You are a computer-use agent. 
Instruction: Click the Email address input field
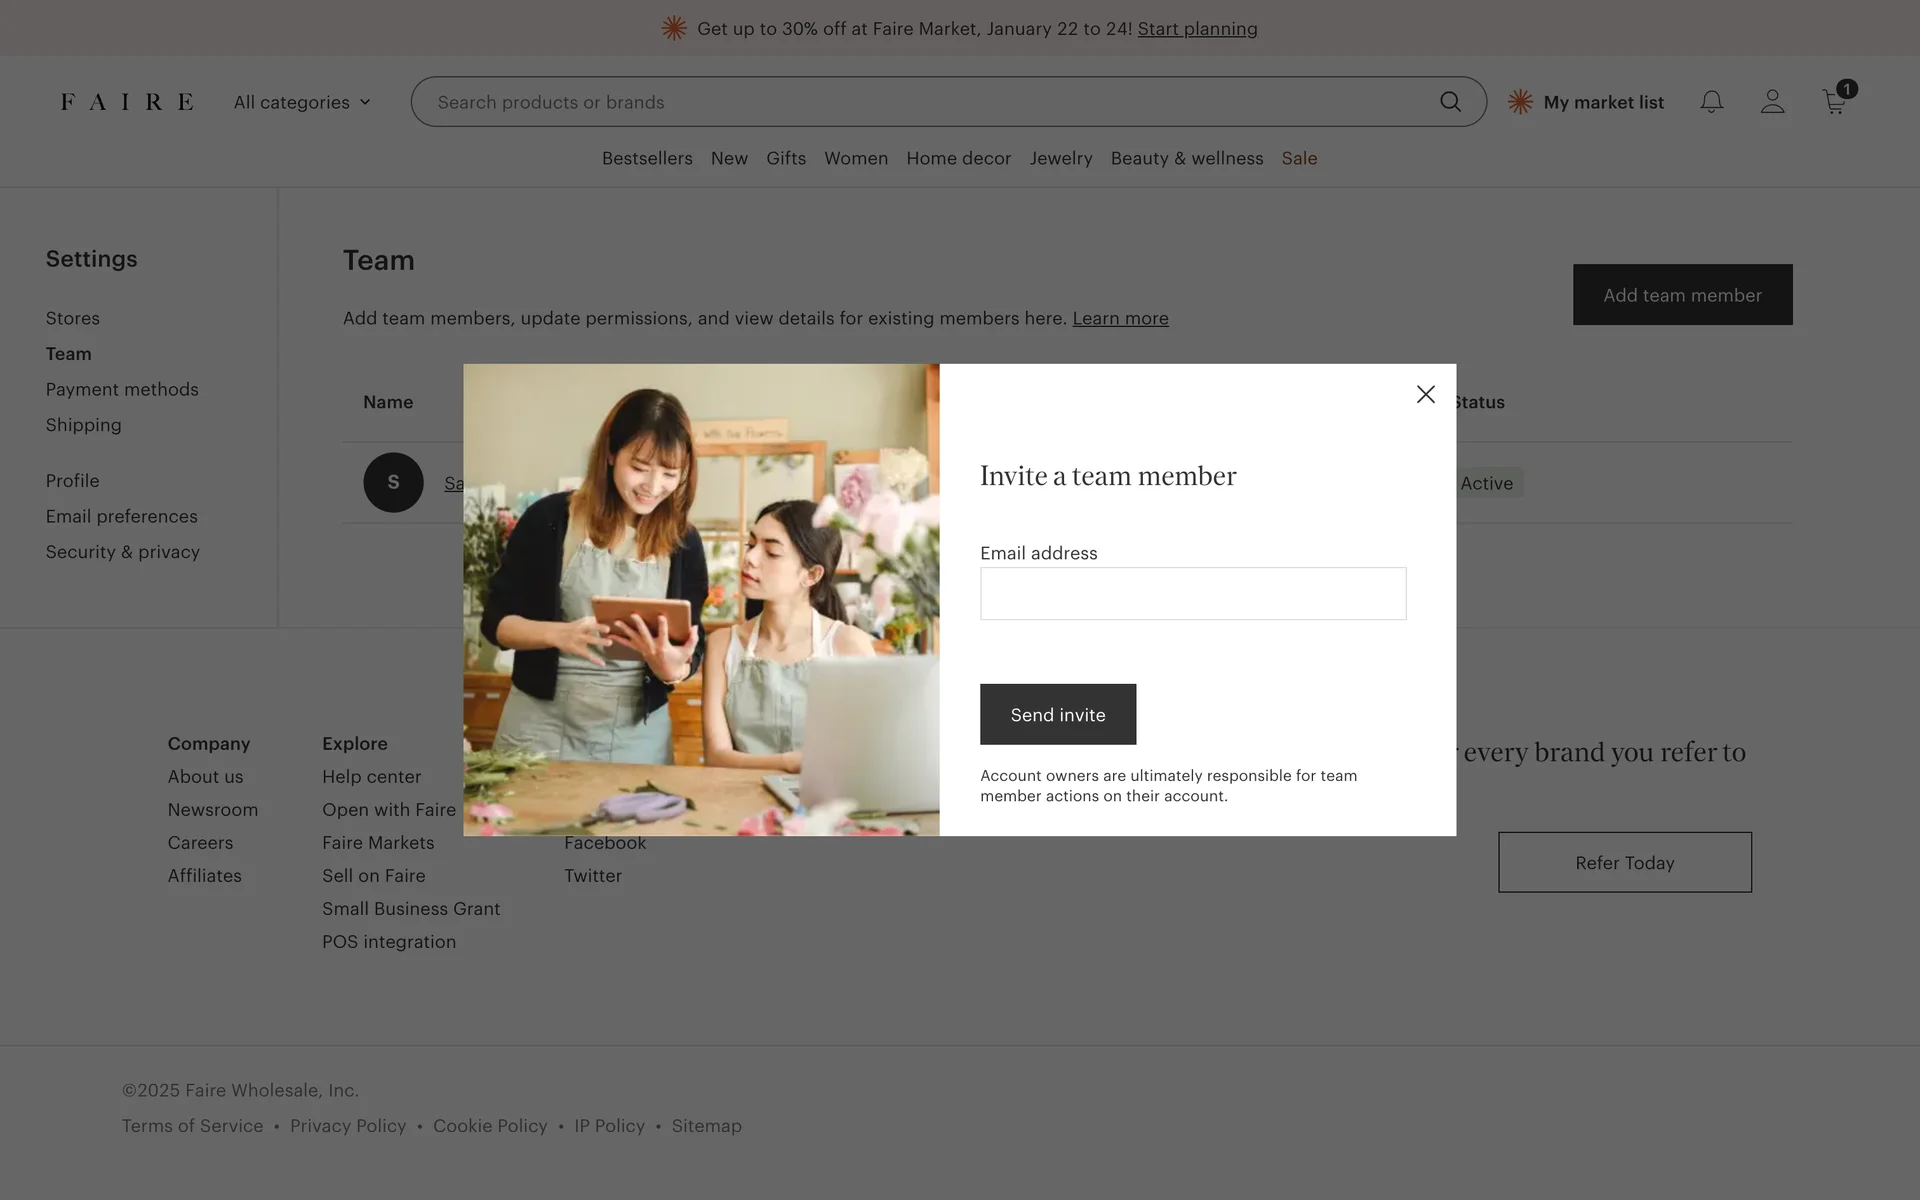coord(1192,594)
